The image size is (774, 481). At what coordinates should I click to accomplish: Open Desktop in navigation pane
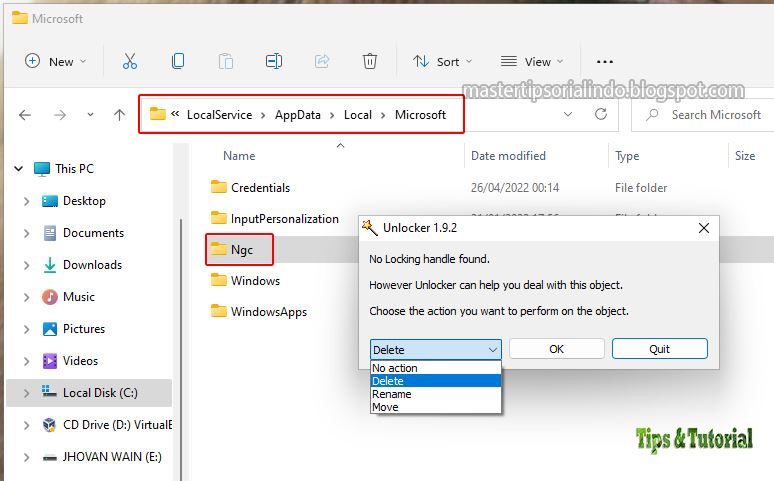pyautogui.click(x=74, y=201)
